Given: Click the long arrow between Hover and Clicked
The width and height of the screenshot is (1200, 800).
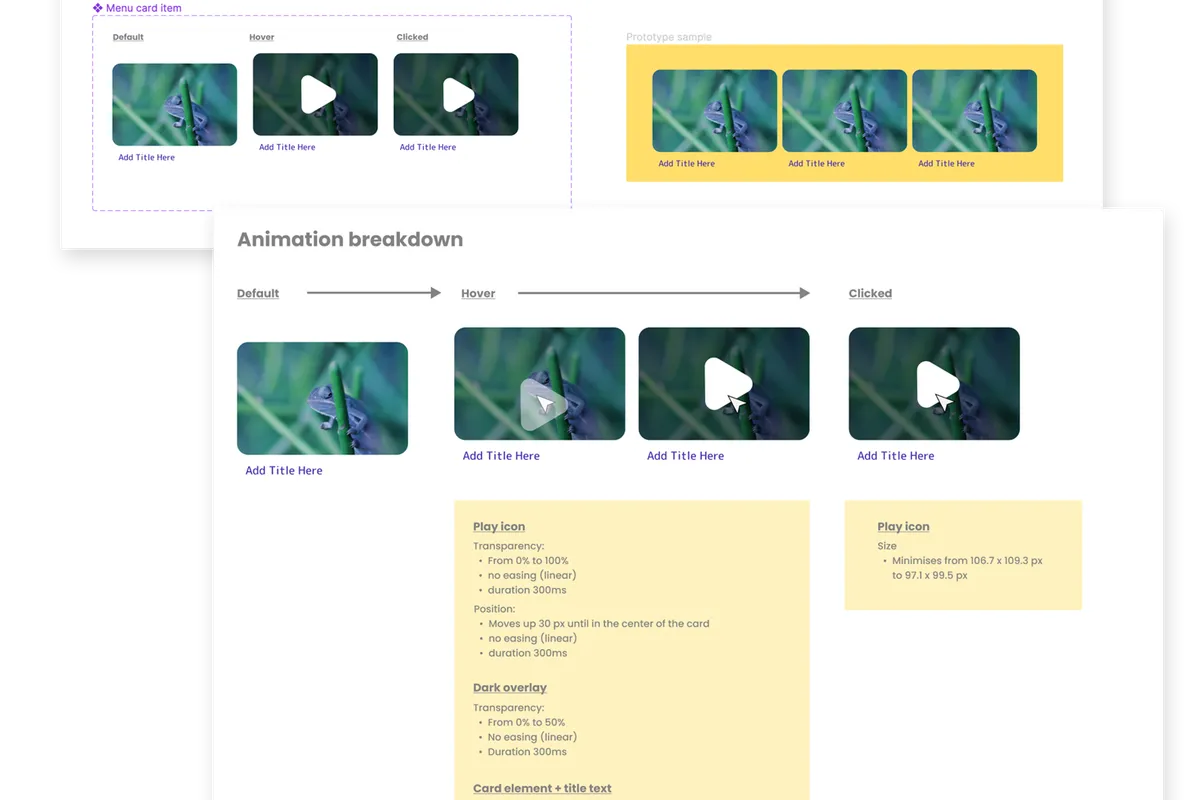Looking at the screenshot, I should pos(664,293).
